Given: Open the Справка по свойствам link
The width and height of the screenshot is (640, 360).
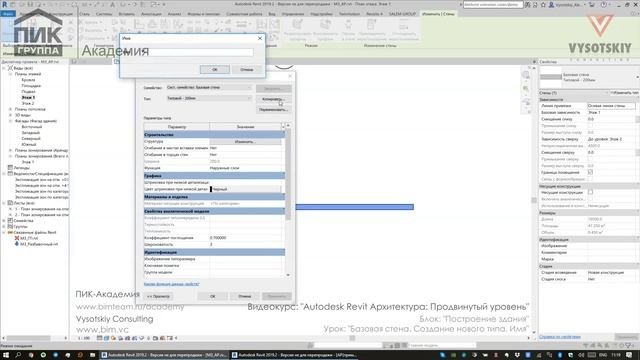Looking at the screenshot, I should pos(560,337).
